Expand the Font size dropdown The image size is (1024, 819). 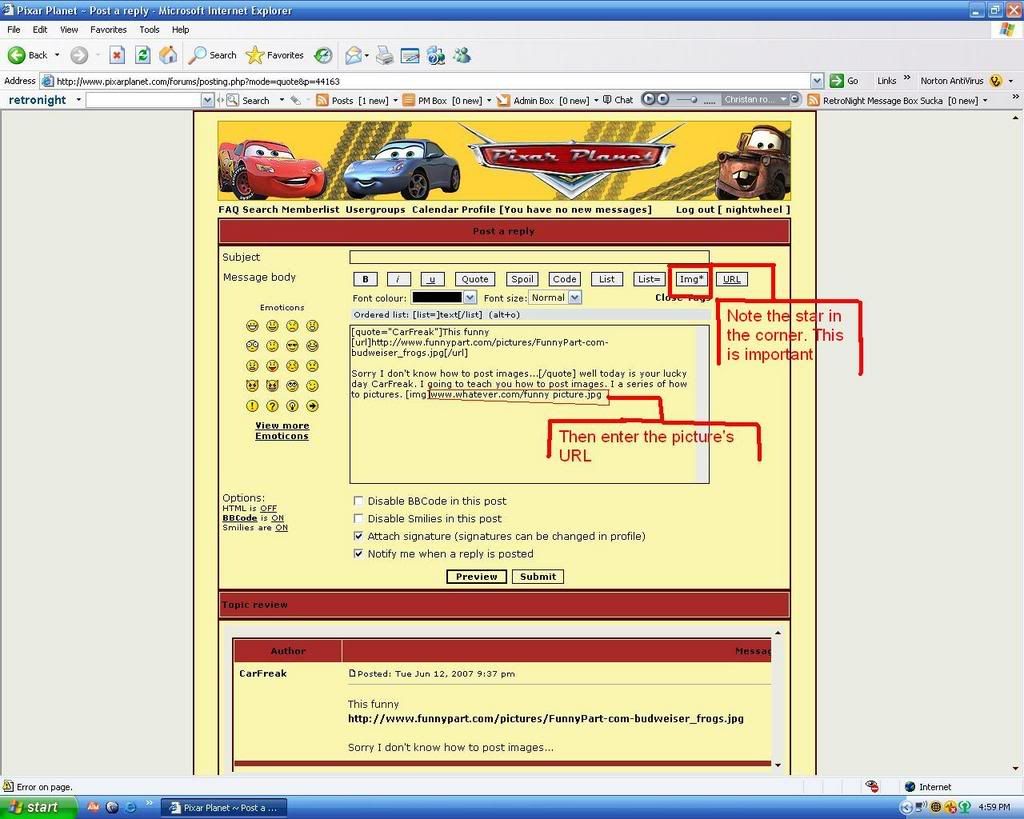[x=574, y=298]
